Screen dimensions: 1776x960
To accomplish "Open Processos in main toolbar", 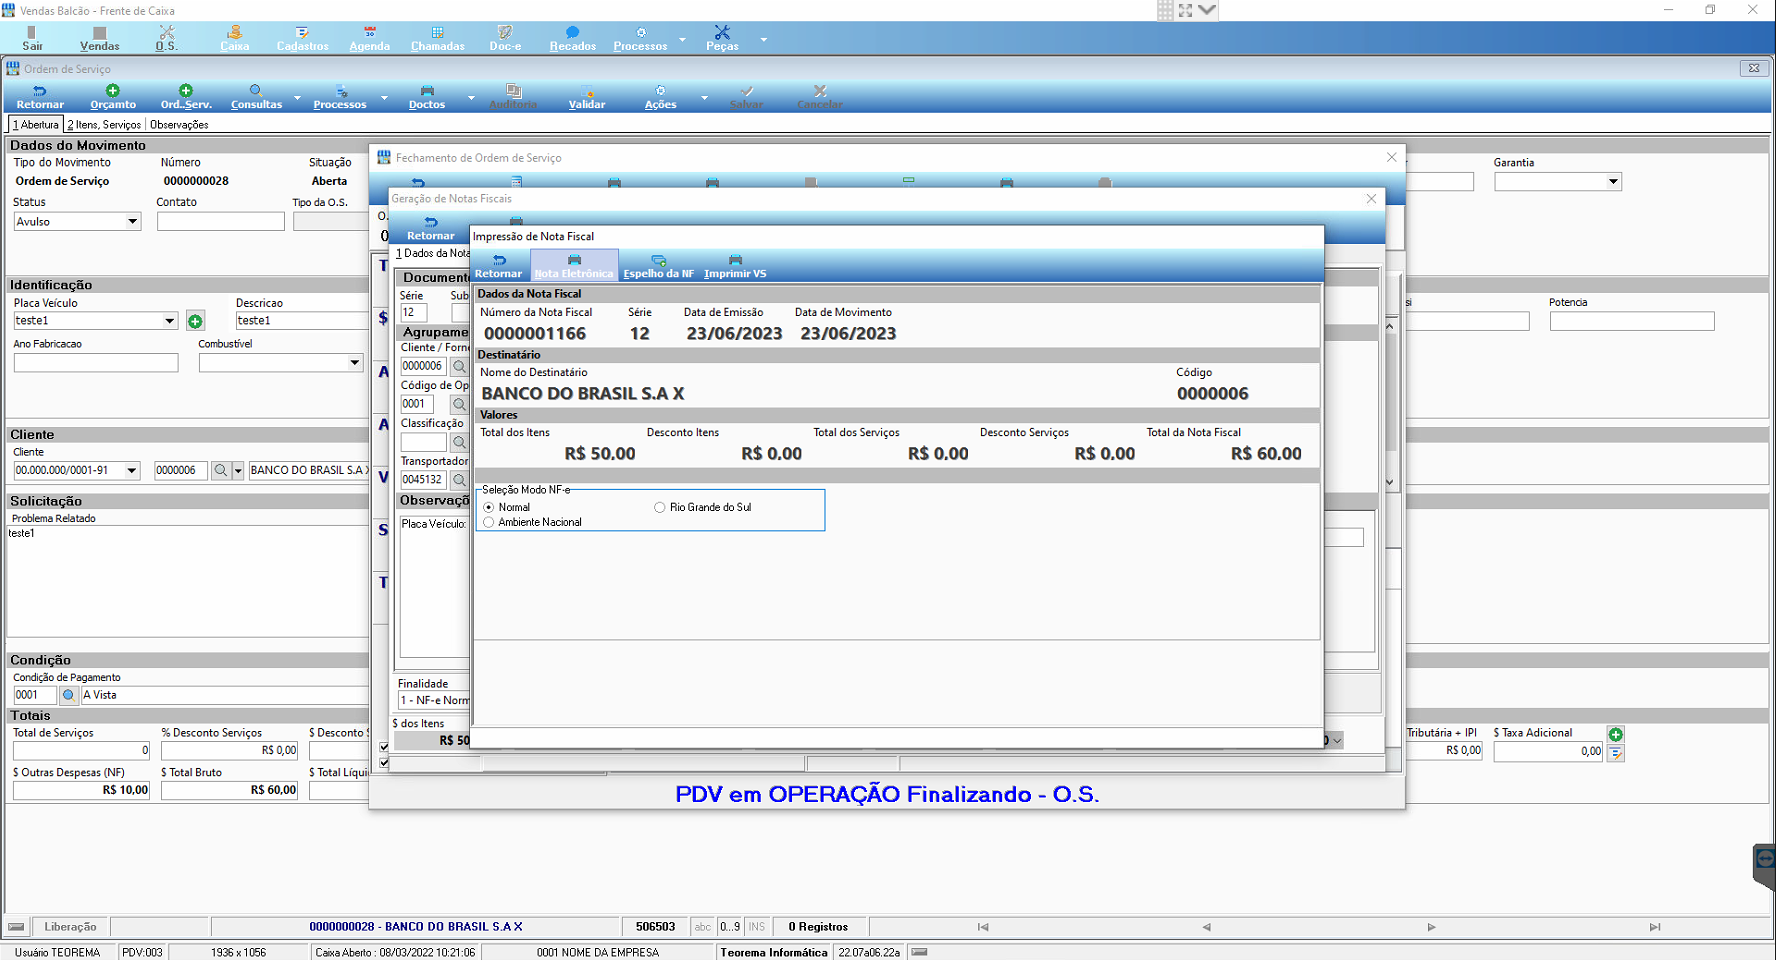I will click(640, 38).
